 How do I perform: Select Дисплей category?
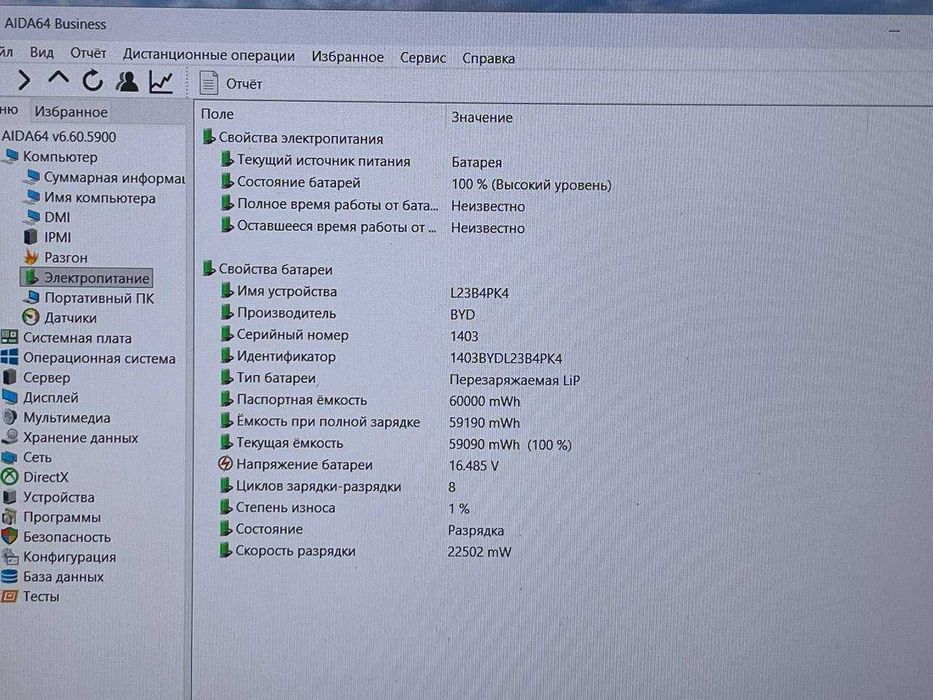(40, 397)
